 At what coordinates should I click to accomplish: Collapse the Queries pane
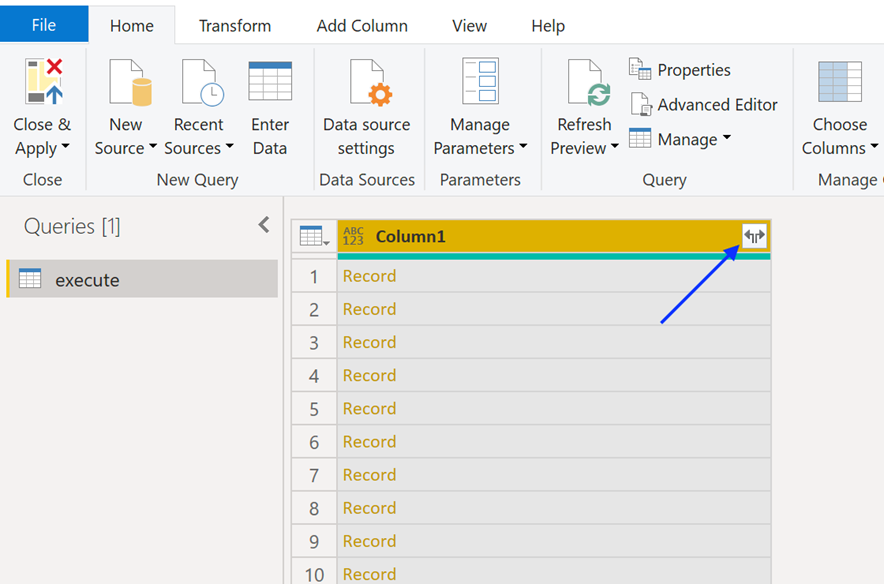pyautogui.click(x=263, y=225)
